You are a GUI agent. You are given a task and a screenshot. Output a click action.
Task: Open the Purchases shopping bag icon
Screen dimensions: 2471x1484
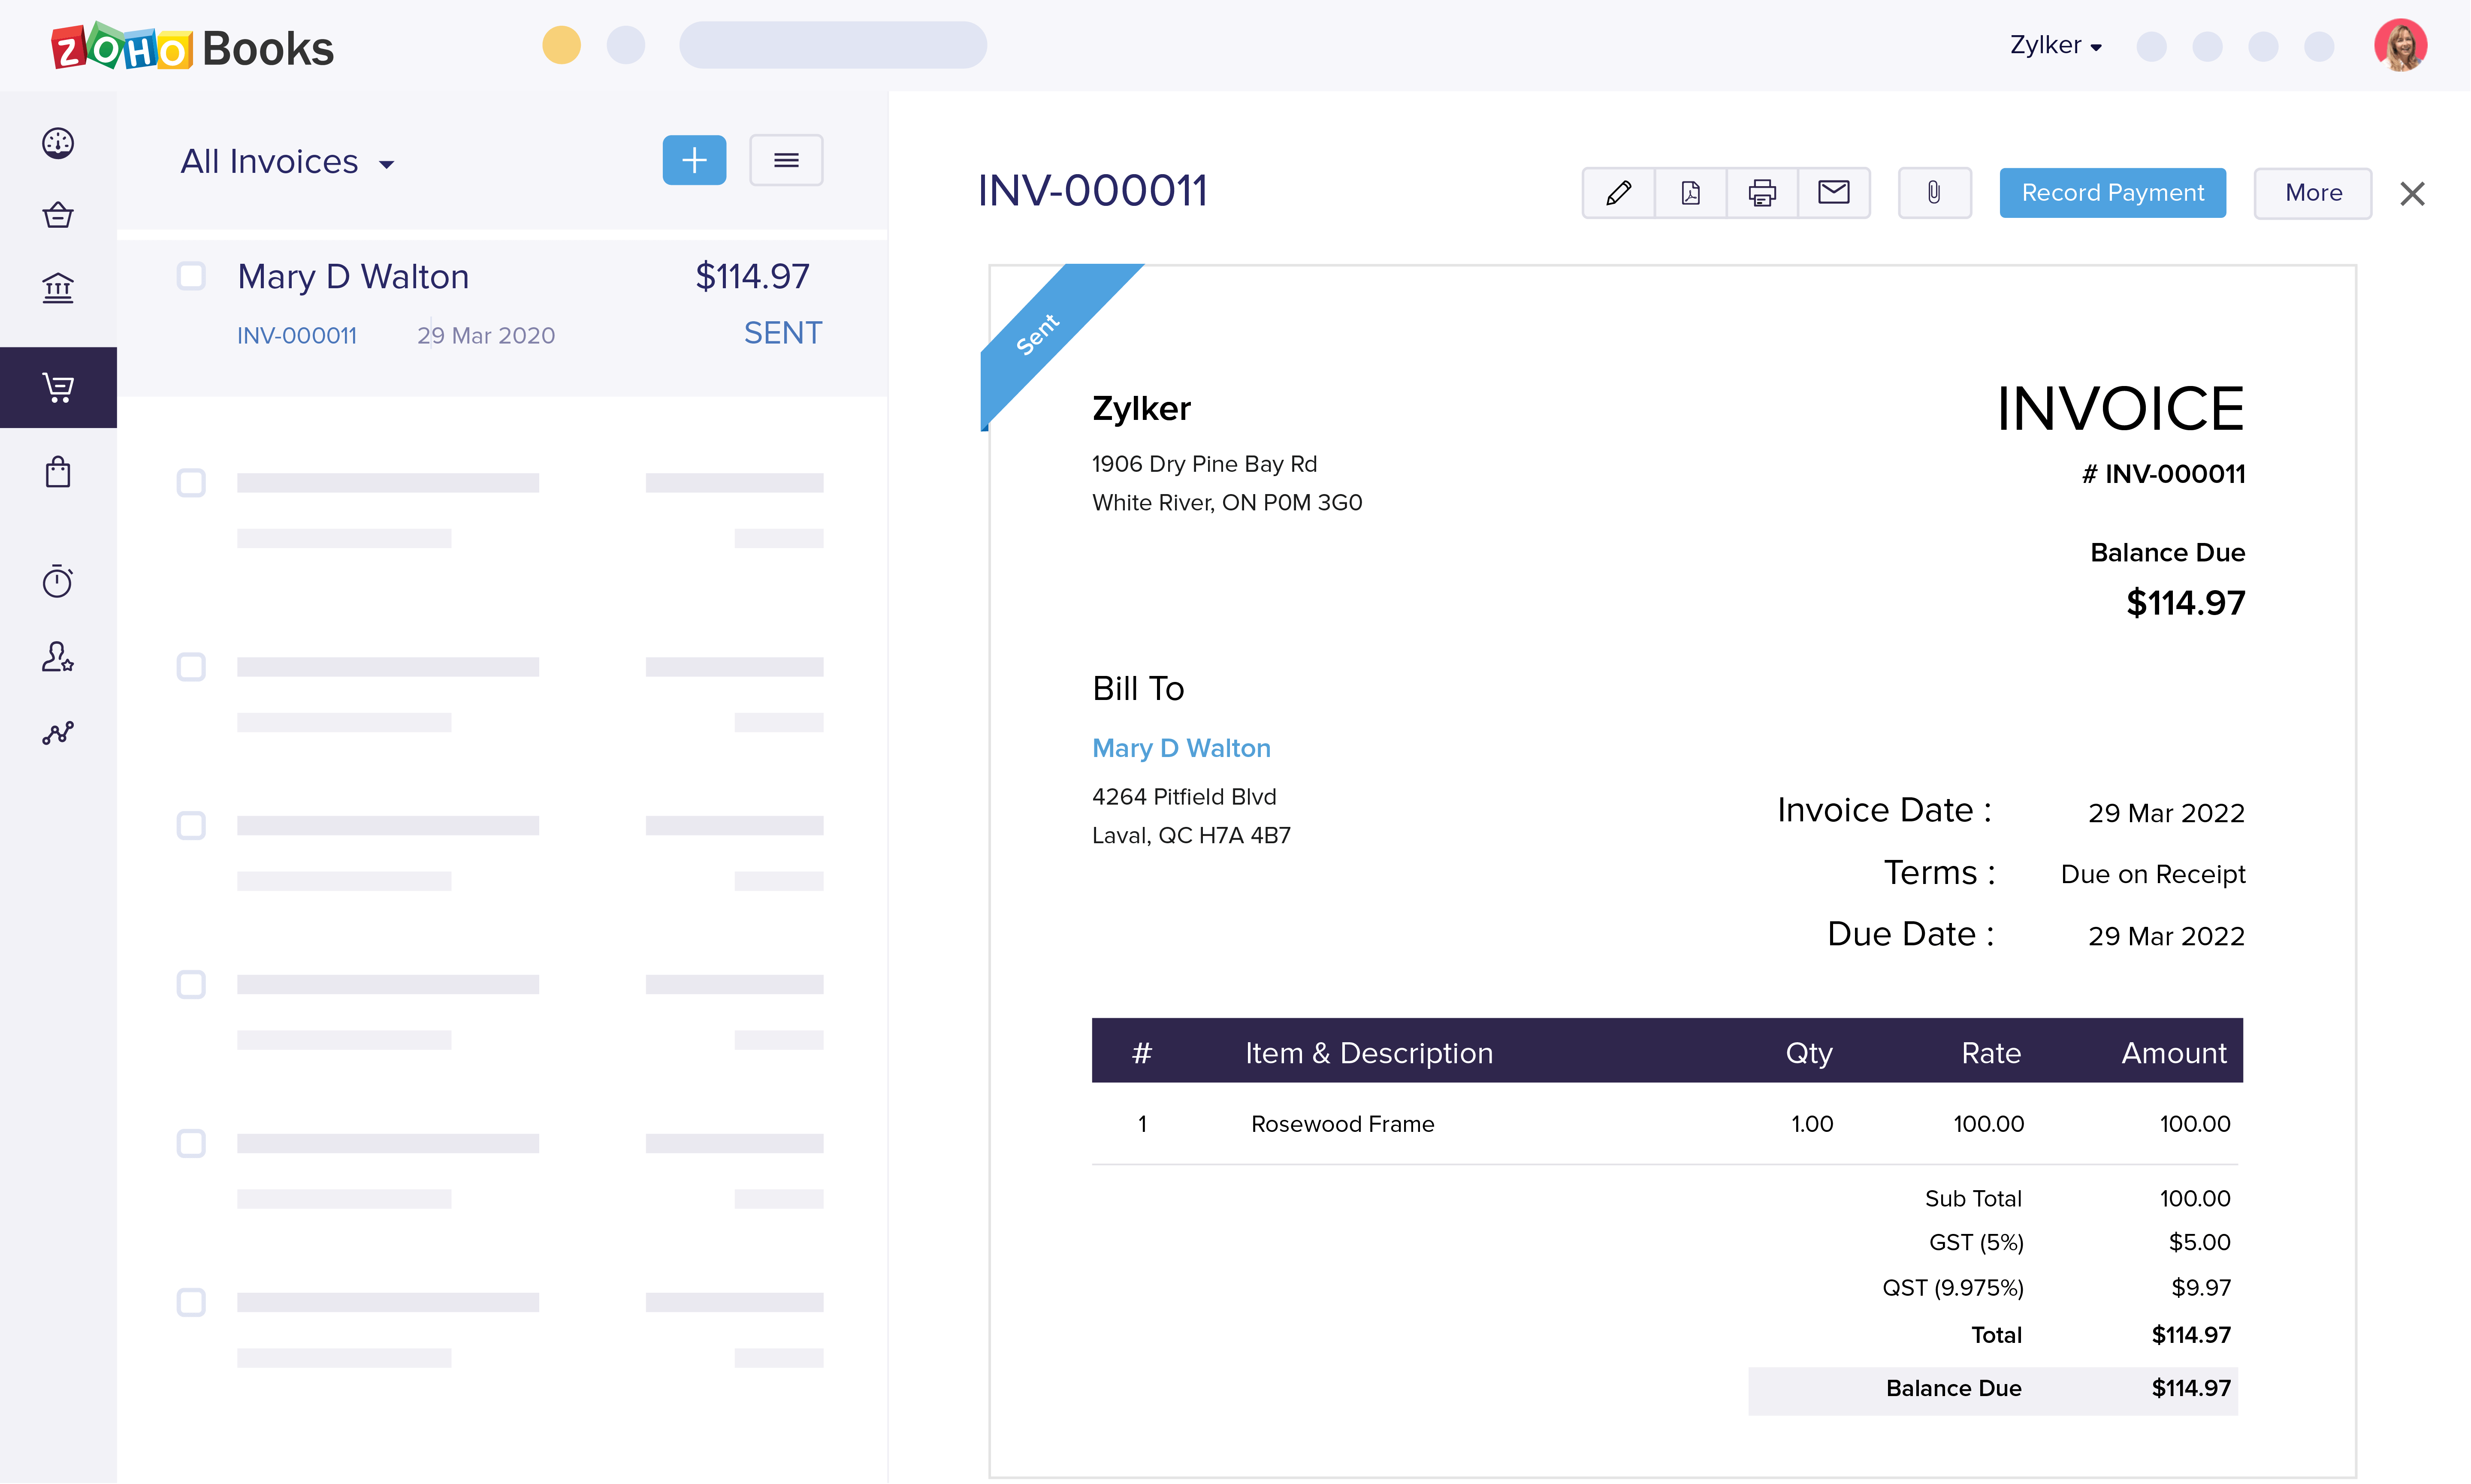(x=58, y=472)
